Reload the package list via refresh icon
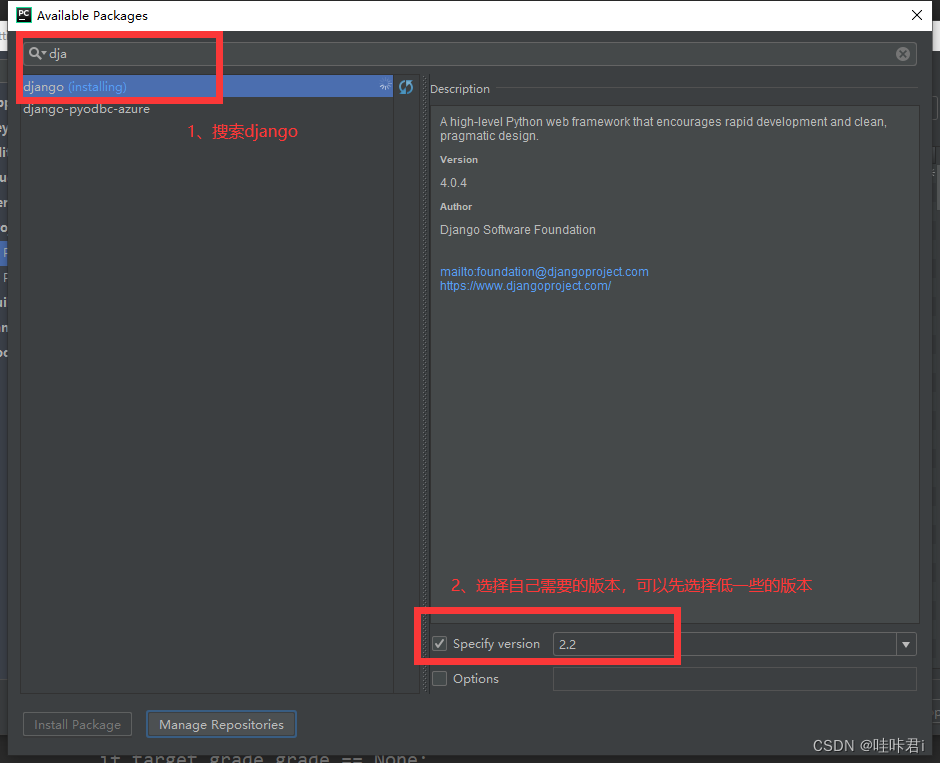The height and width of the screenshot is (763, 940). (x=406, y=87)
